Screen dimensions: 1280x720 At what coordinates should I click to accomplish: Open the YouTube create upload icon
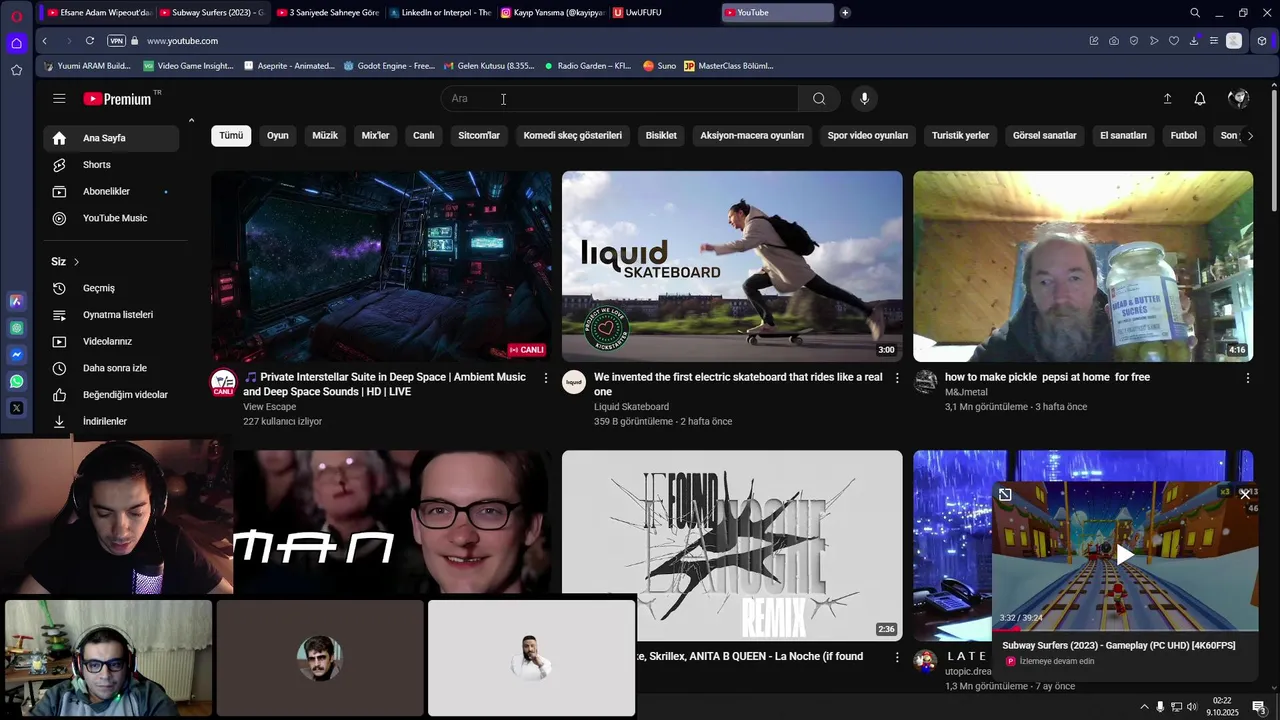(1167, 98)
